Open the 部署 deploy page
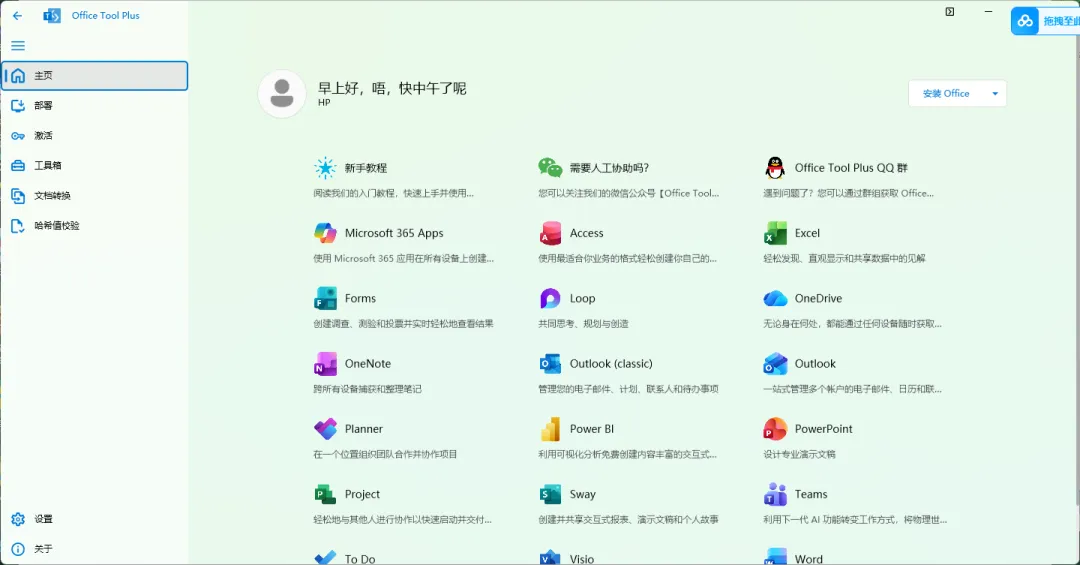The image size is (1080, 565). pyautogui.click(x=95, y=105)
